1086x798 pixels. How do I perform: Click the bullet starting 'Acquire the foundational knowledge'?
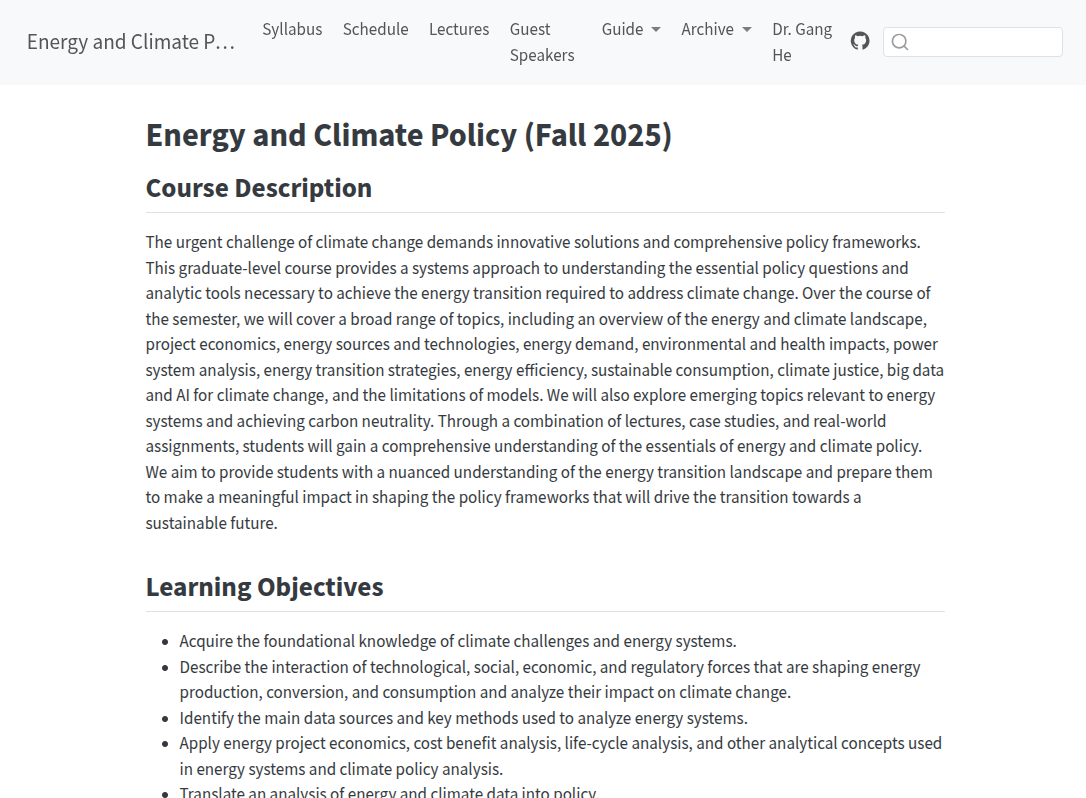[x=458, y=642]
